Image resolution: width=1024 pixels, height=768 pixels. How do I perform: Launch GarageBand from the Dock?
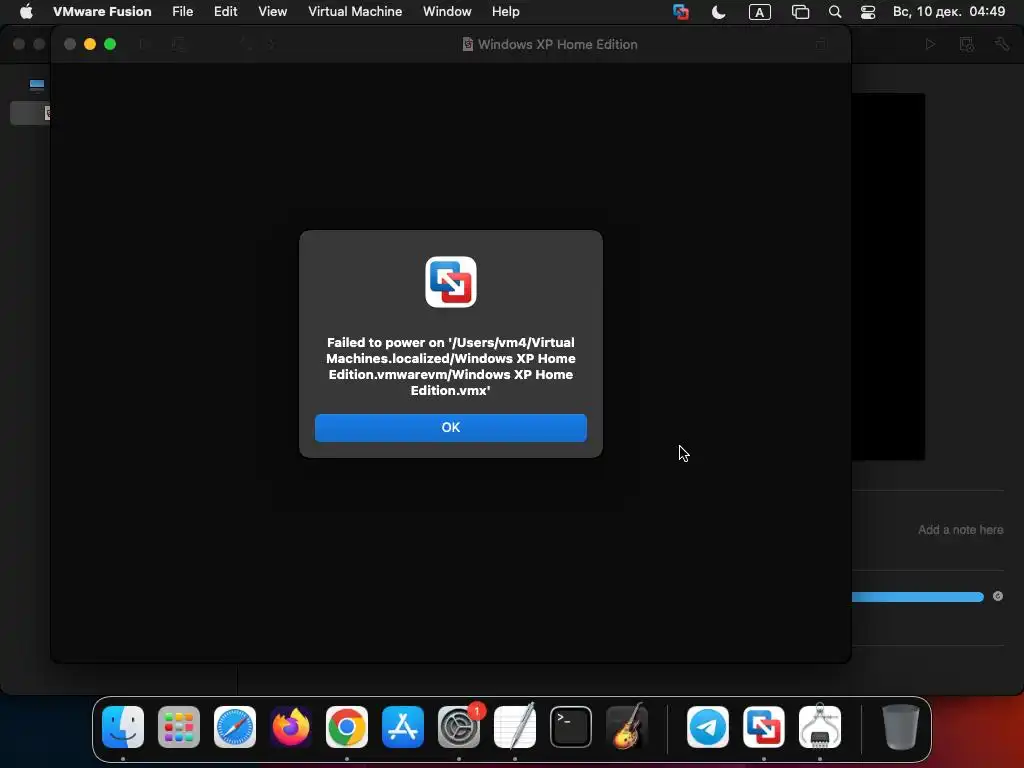[x=627, y=727]
